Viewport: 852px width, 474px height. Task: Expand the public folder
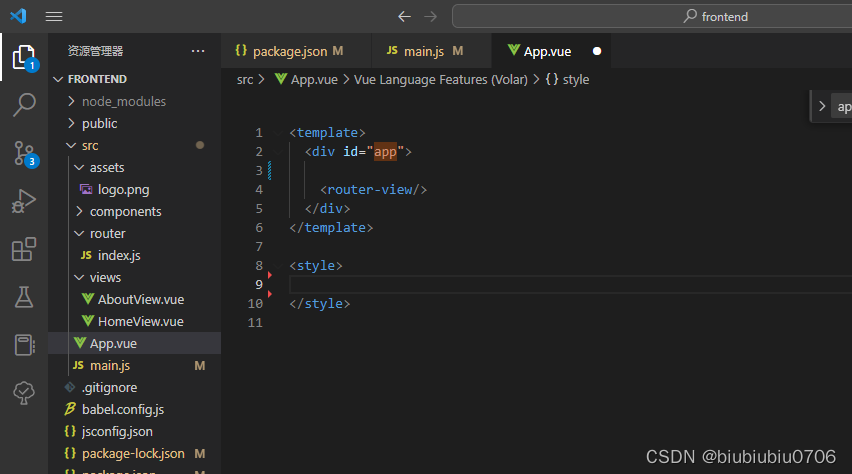99,123
